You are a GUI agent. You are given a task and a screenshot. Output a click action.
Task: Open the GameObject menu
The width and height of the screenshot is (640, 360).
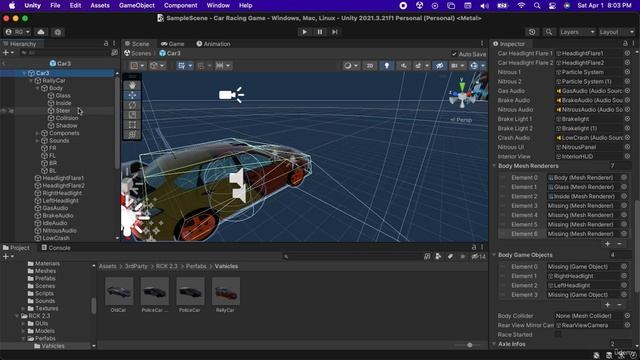tap(137, 5)
